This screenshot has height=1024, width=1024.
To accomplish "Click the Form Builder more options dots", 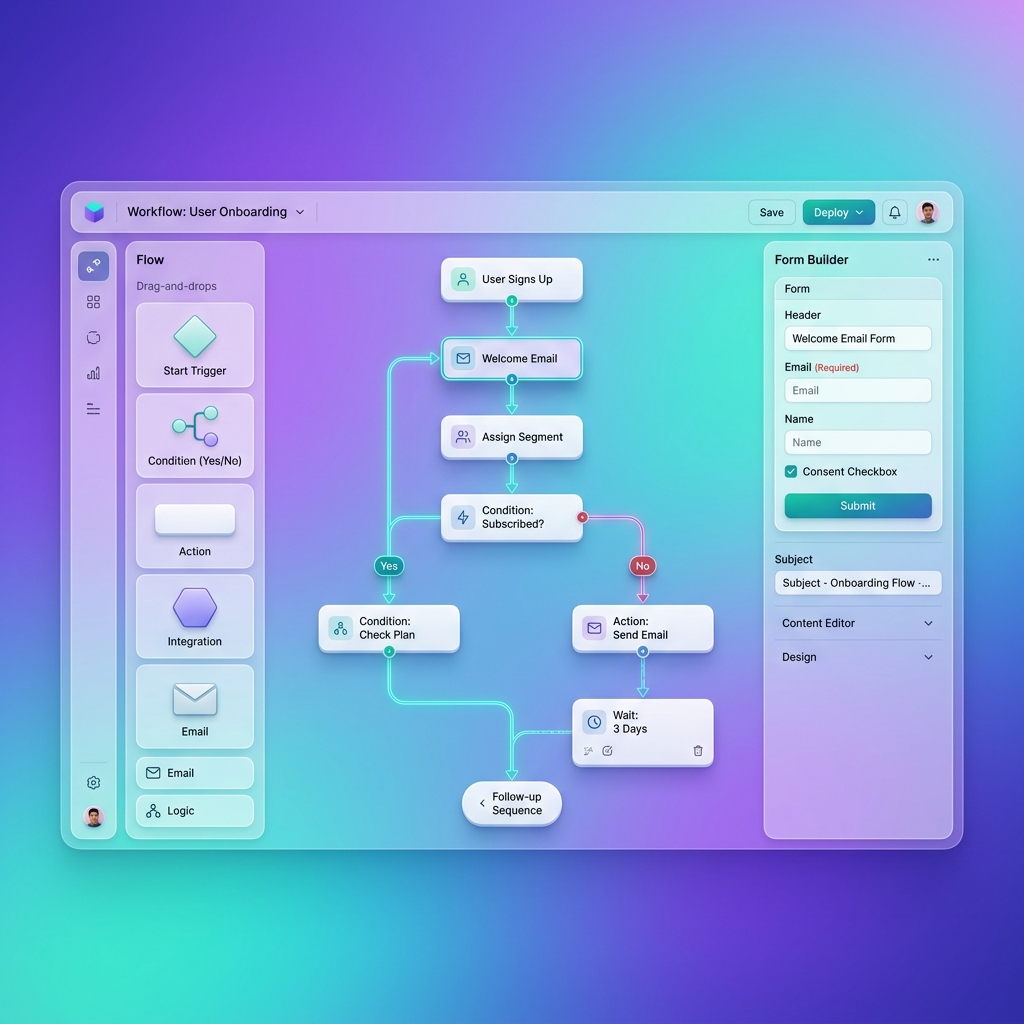I will pyautogui.click(x=933, y=259).
